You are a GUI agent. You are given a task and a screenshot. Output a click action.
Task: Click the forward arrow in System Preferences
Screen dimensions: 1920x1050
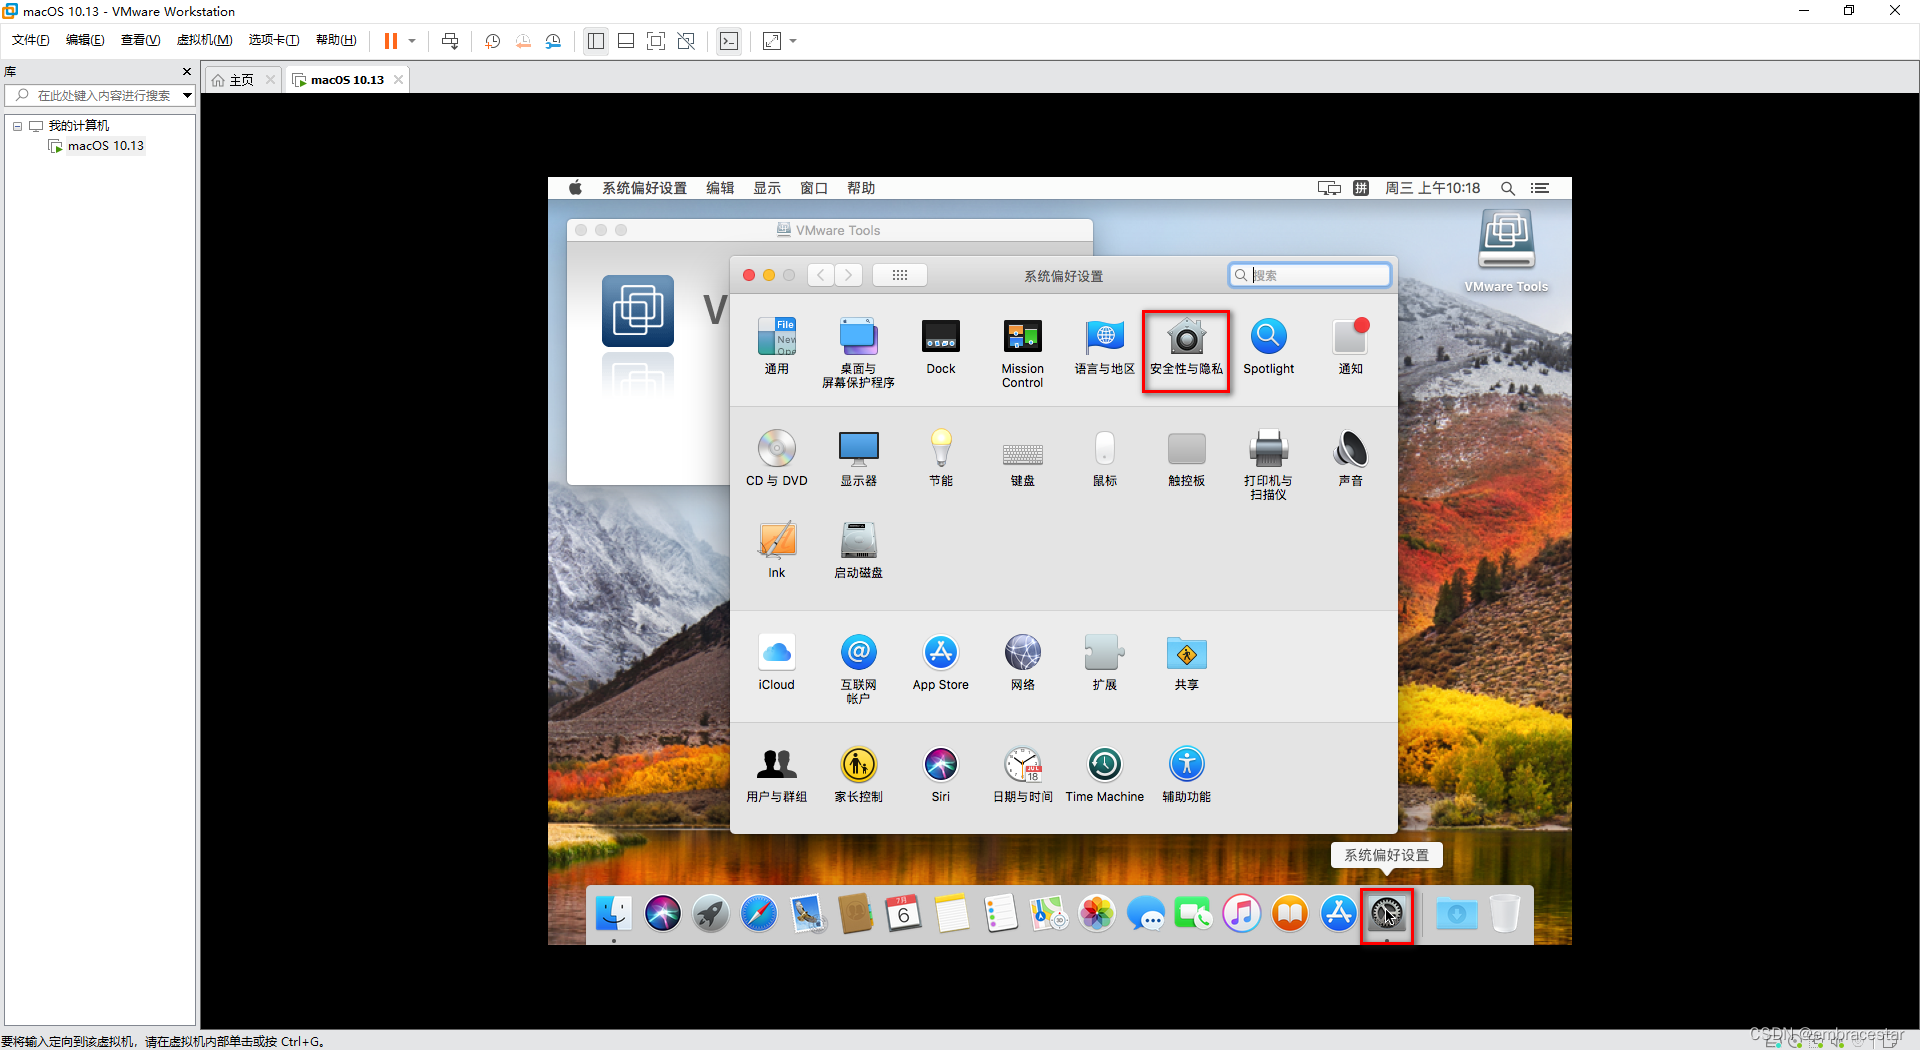coord(849,275)
